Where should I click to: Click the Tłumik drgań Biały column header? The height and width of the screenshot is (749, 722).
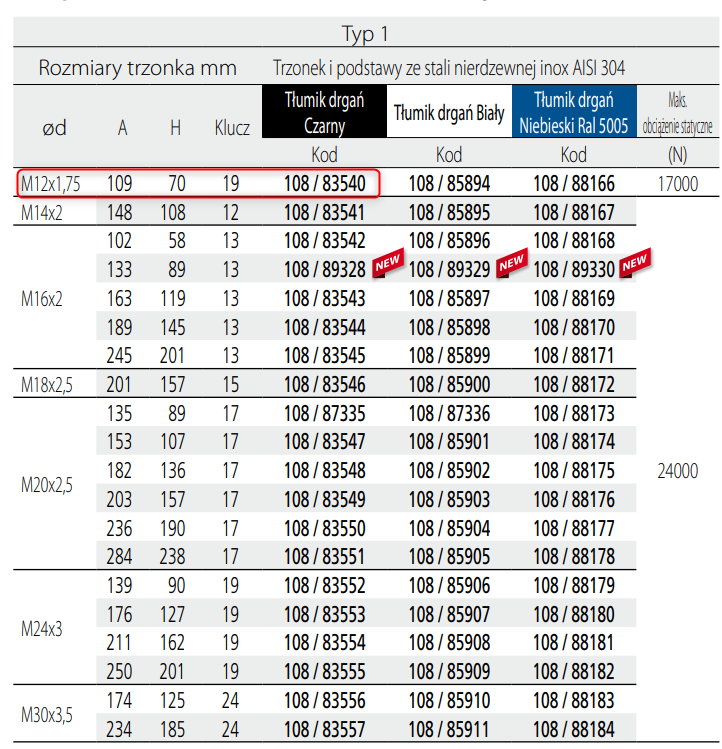(x=449, y=113)
